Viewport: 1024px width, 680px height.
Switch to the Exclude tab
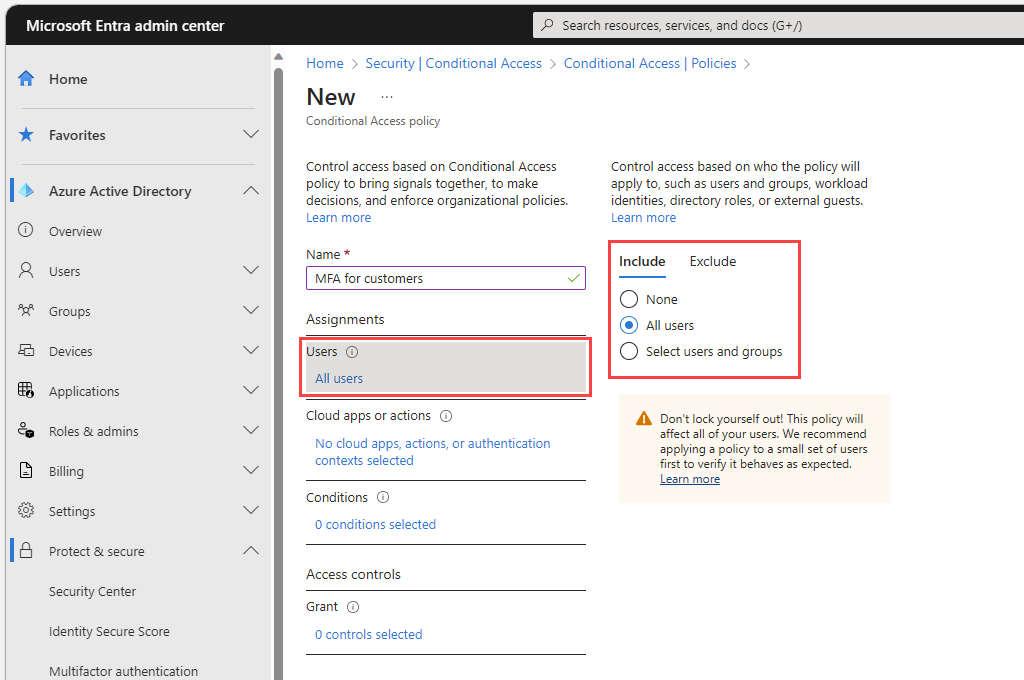coord(712,261)
